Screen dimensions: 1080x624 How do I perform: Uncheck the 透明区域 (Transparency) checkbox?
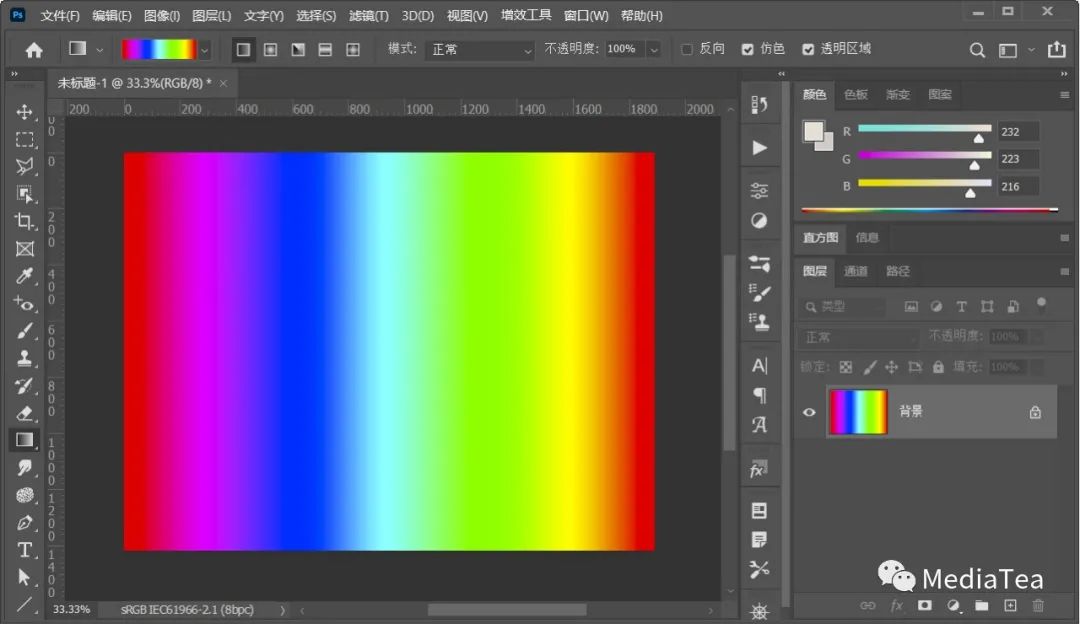click(808, 49)
